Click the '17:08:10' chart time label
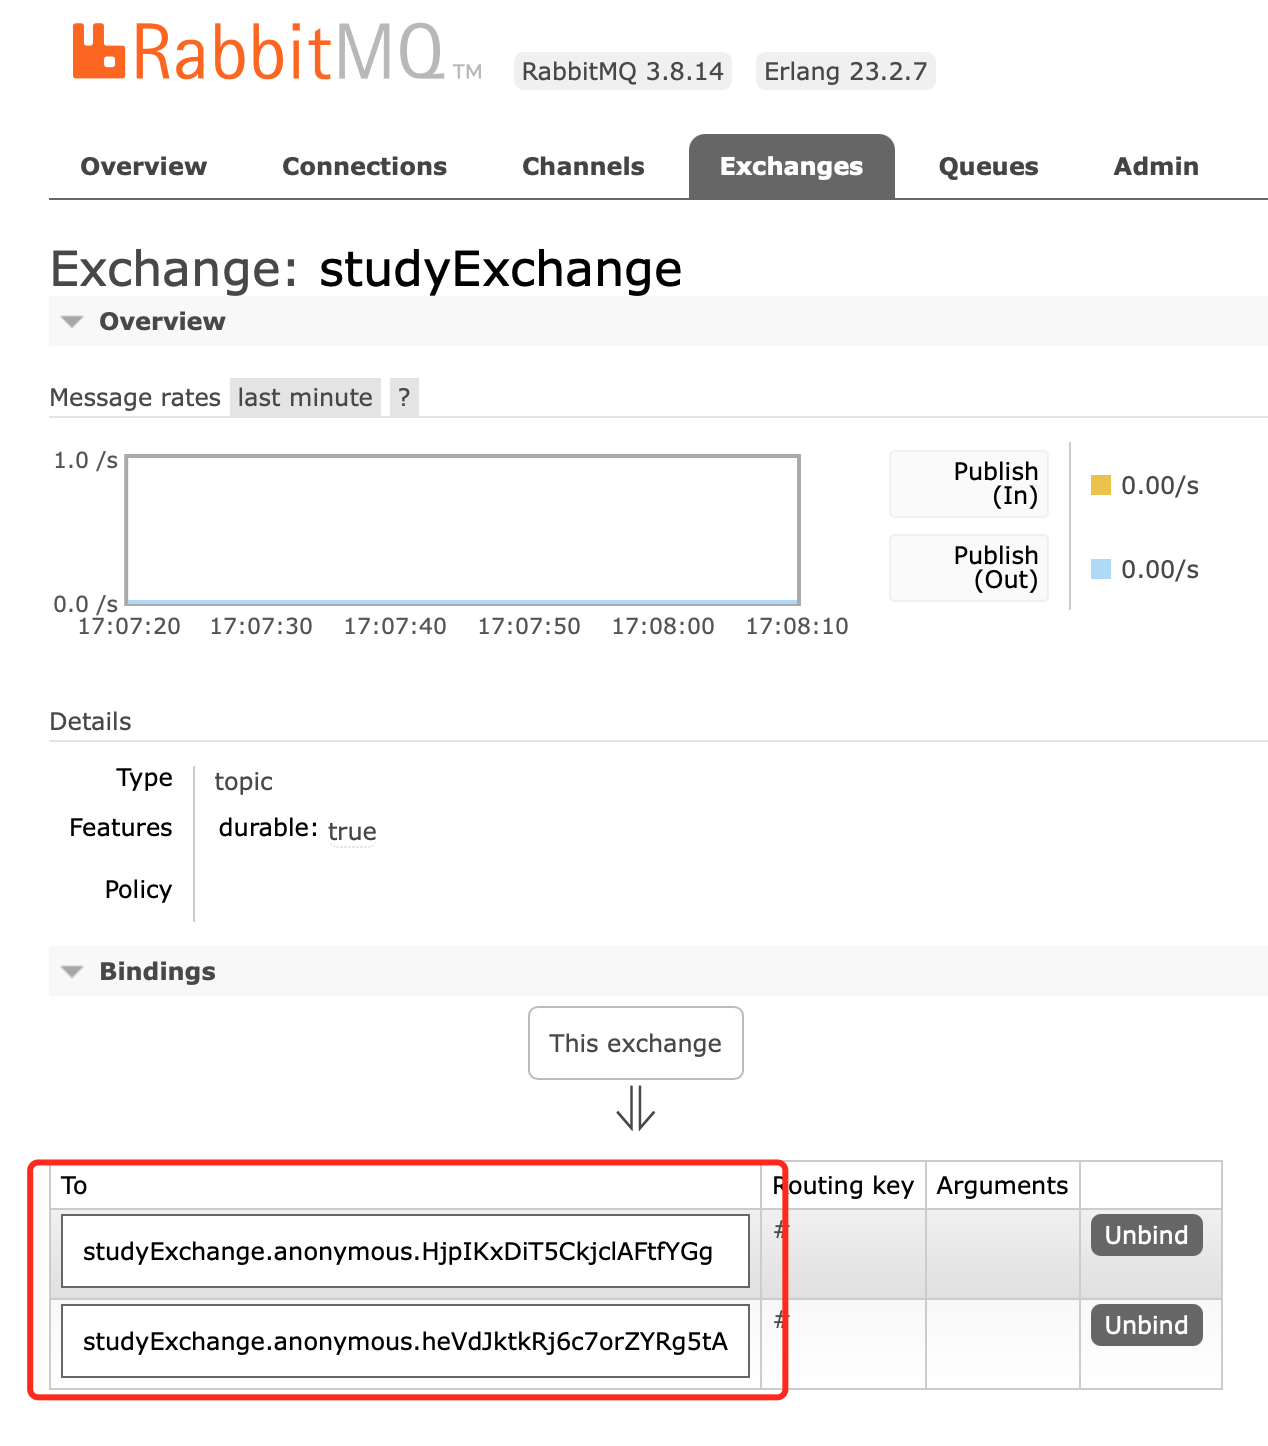Image resolution: width=1268 pixels, height=1446 pixels. [x=797, y=626]
